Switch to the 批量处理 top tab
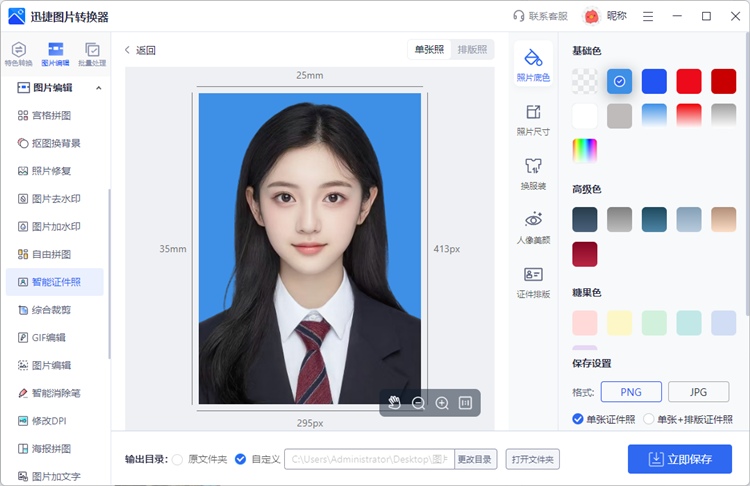The height and width of the screenshot is (486, 750). point(92,53)
